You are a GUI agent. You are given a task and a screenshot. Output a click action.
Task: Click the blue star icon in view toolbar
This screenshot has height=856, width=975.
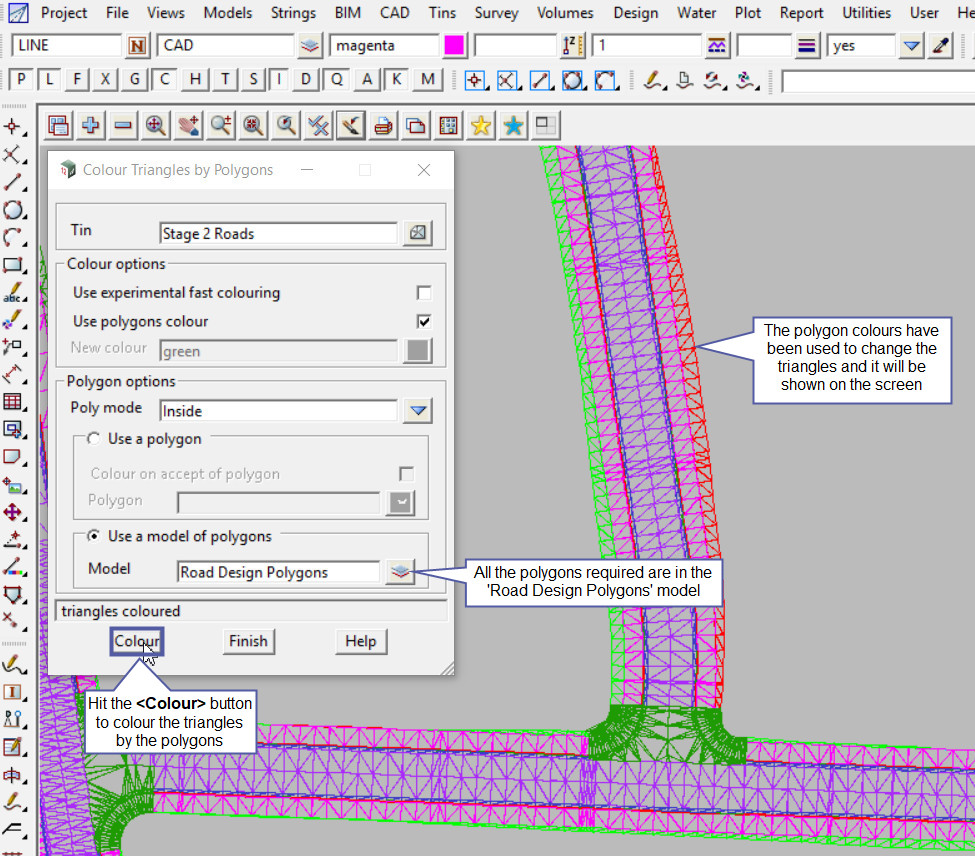[x=513, y=125]
